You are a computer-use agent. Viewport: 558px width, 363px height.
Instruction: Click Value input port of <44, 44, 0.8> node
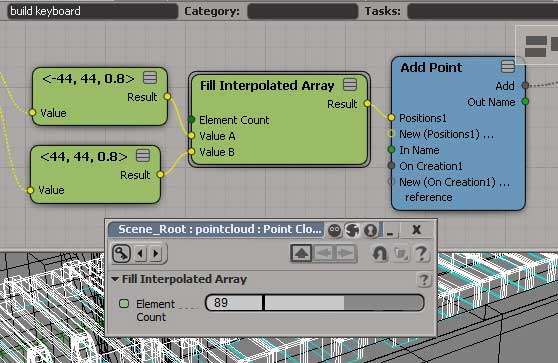[30, 190]
